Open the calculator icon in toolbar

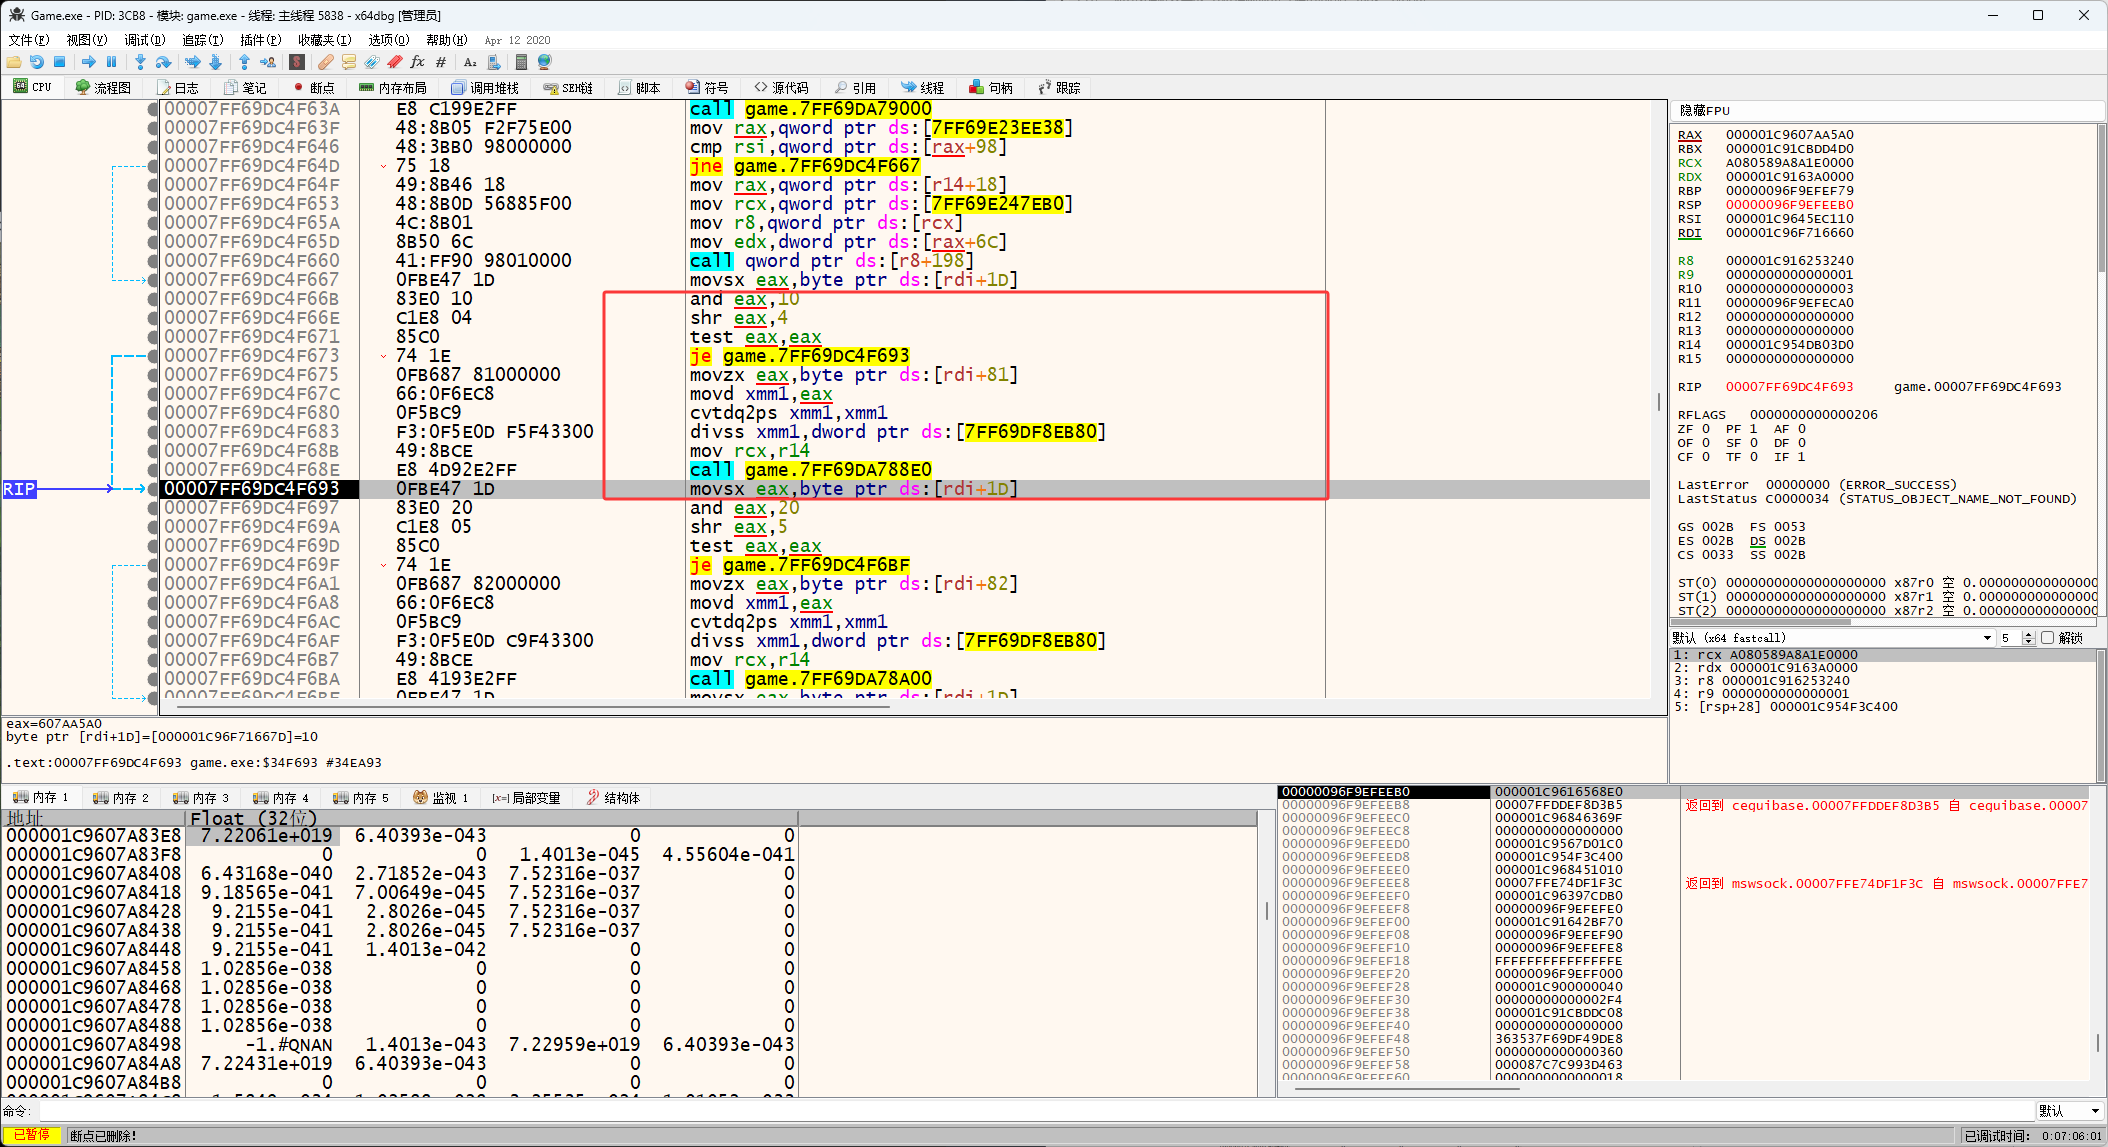[x=520, y=62]
